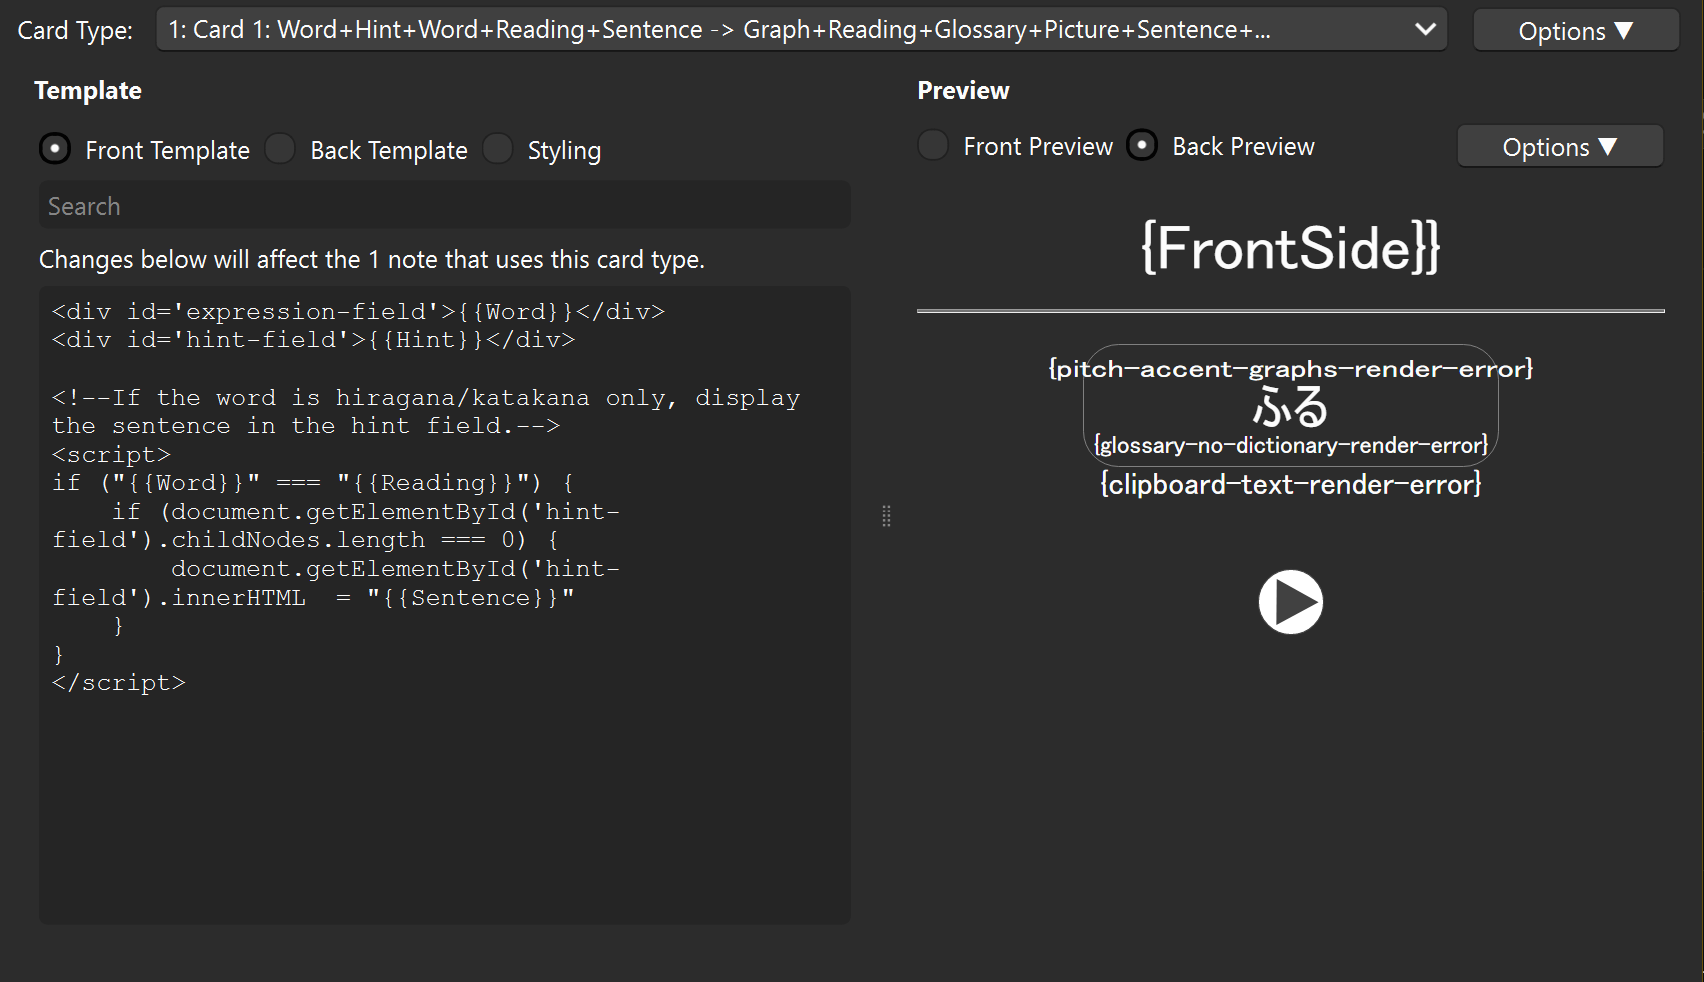Click the Options button beside Back Preview
1704x982 pixels.
(x=1559, y=146)
